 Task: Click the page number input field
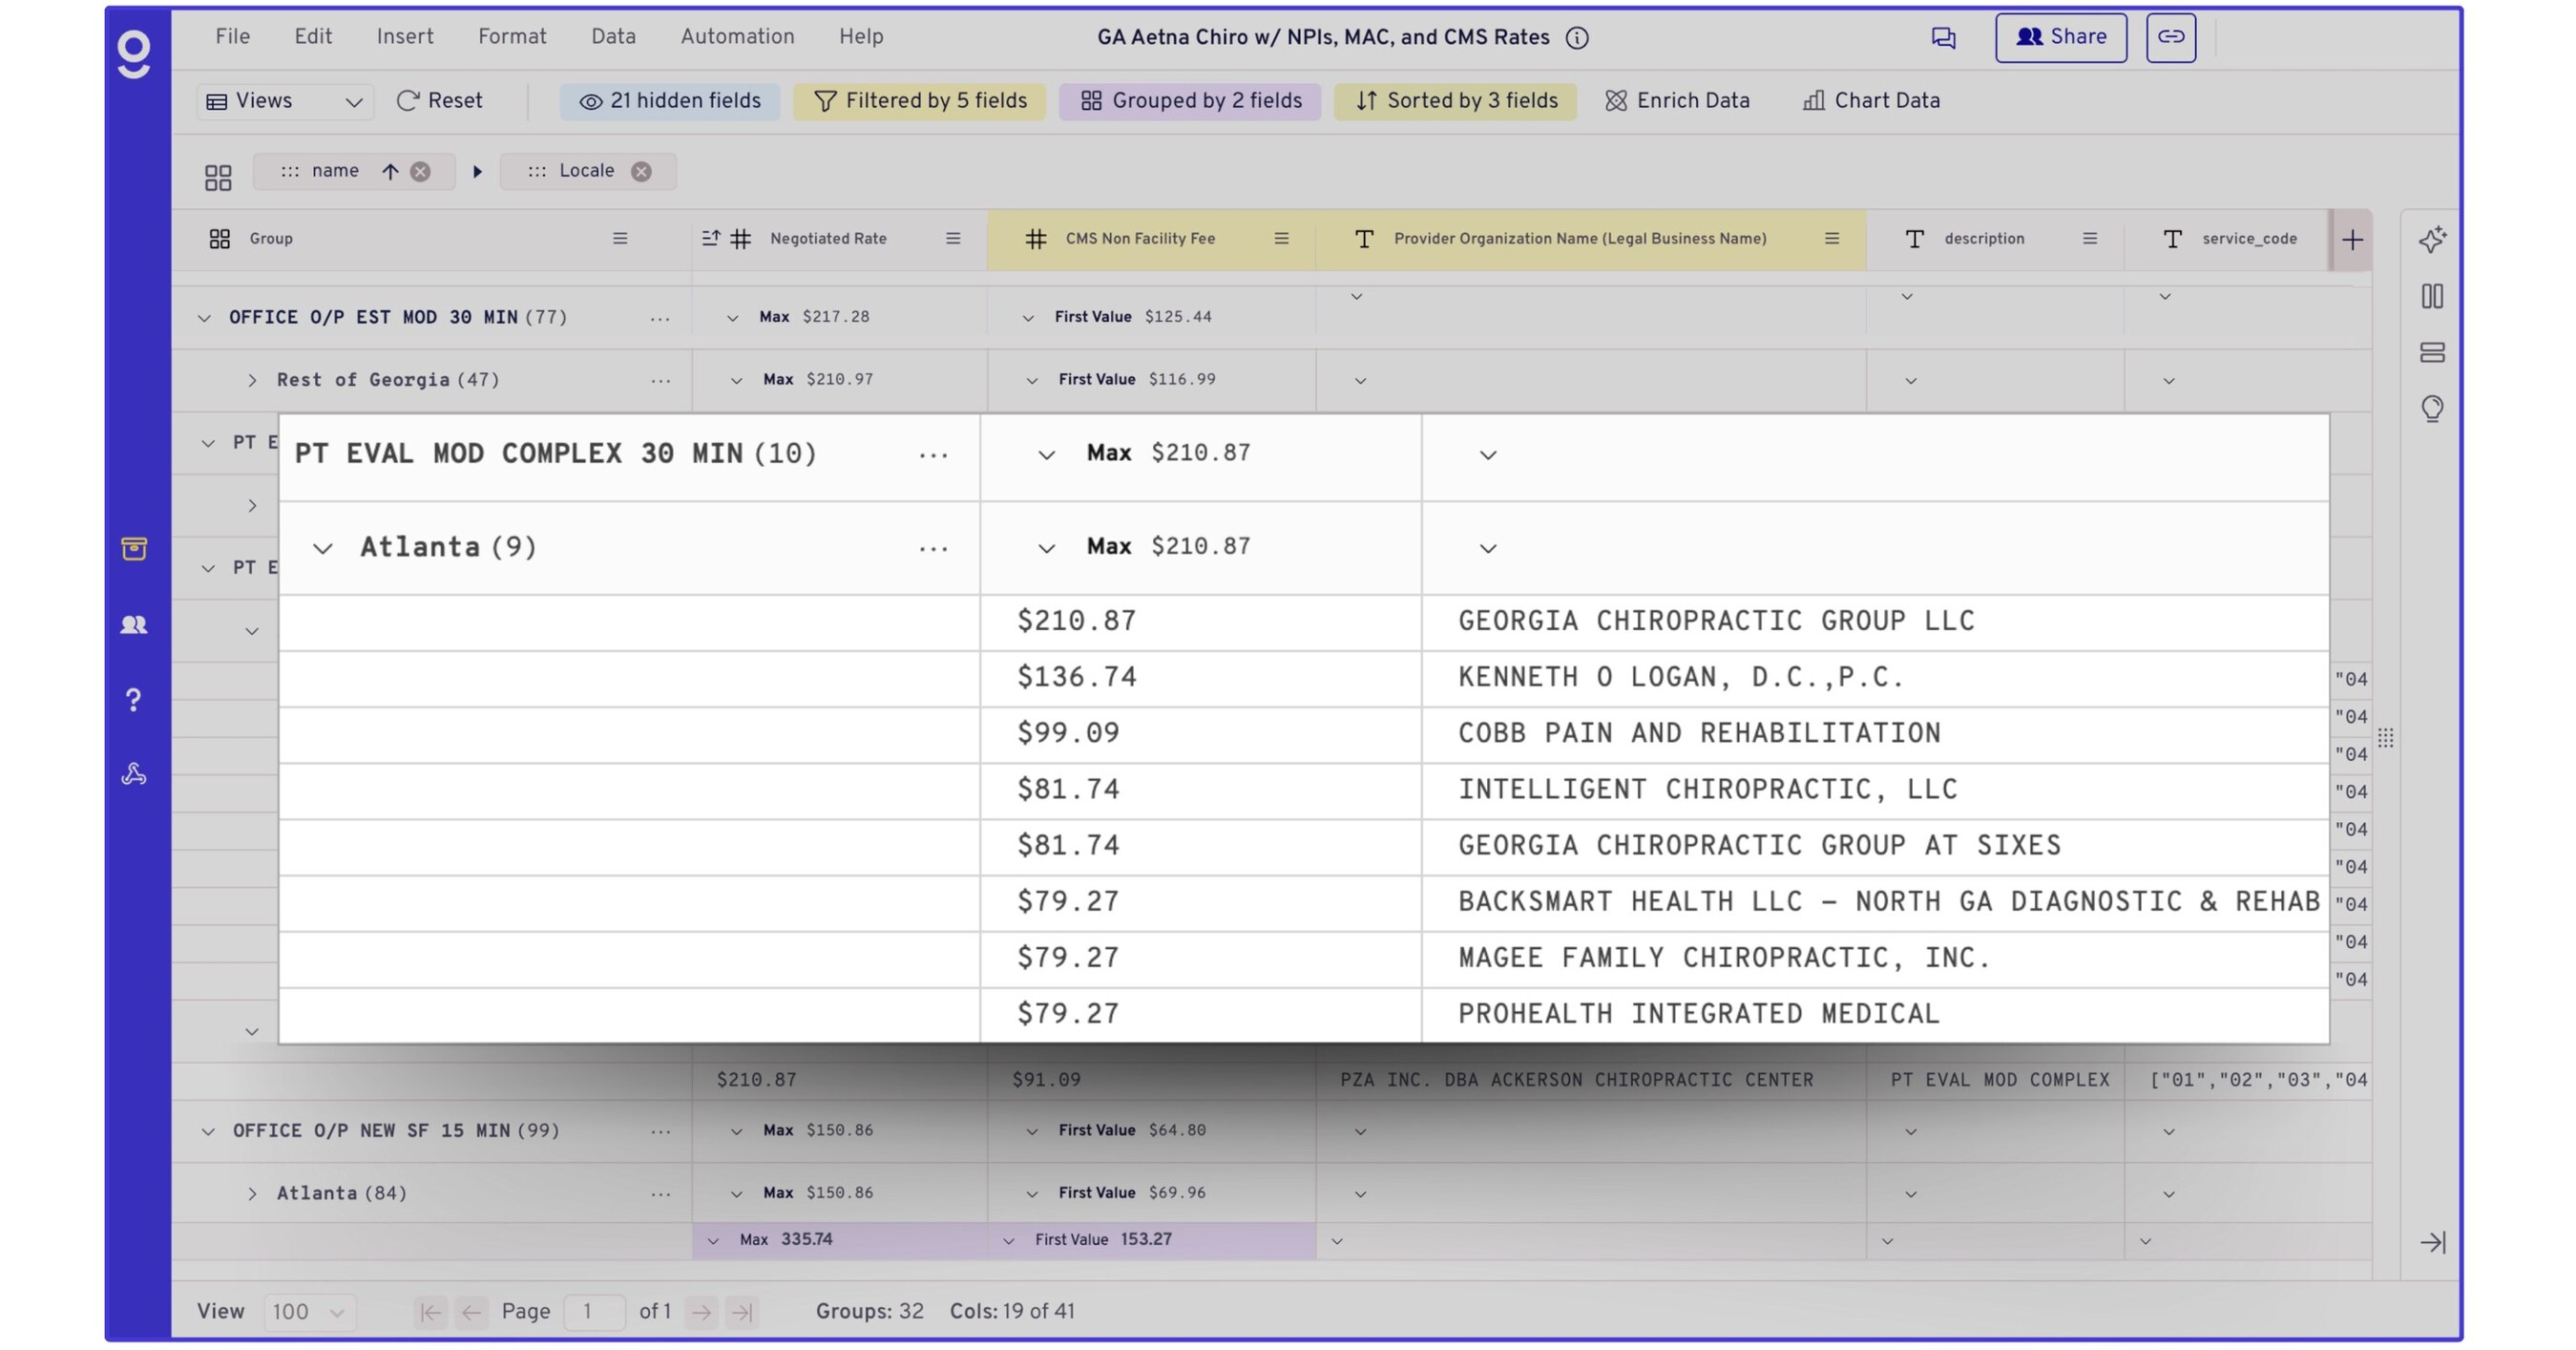click(x=593, y=1311)
